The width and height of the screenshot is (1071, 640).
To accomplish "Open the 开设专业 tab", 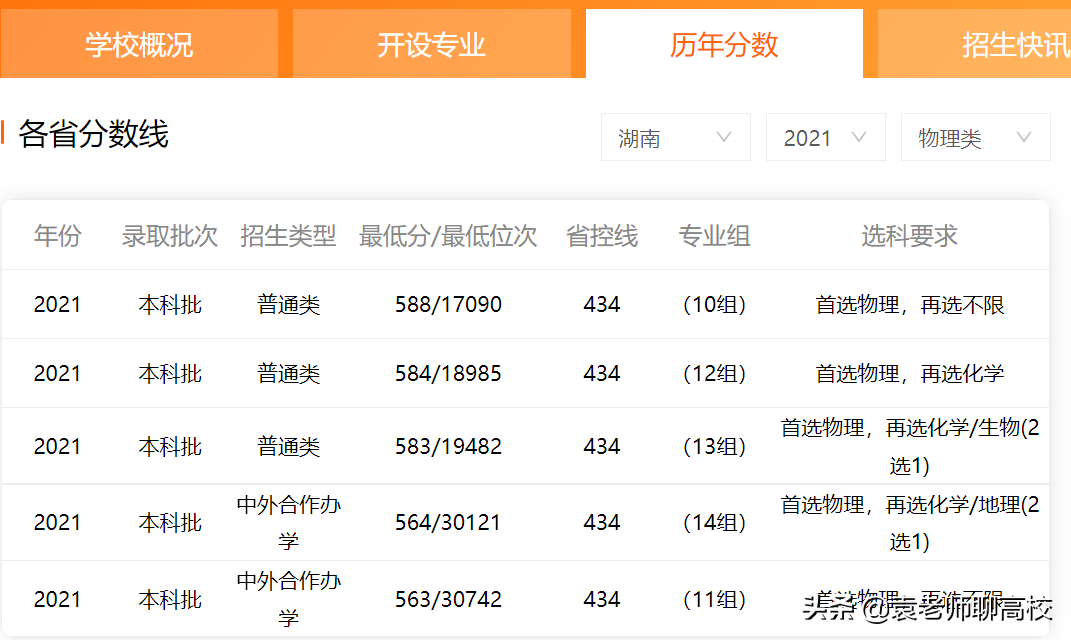I will tap(431, 43).
